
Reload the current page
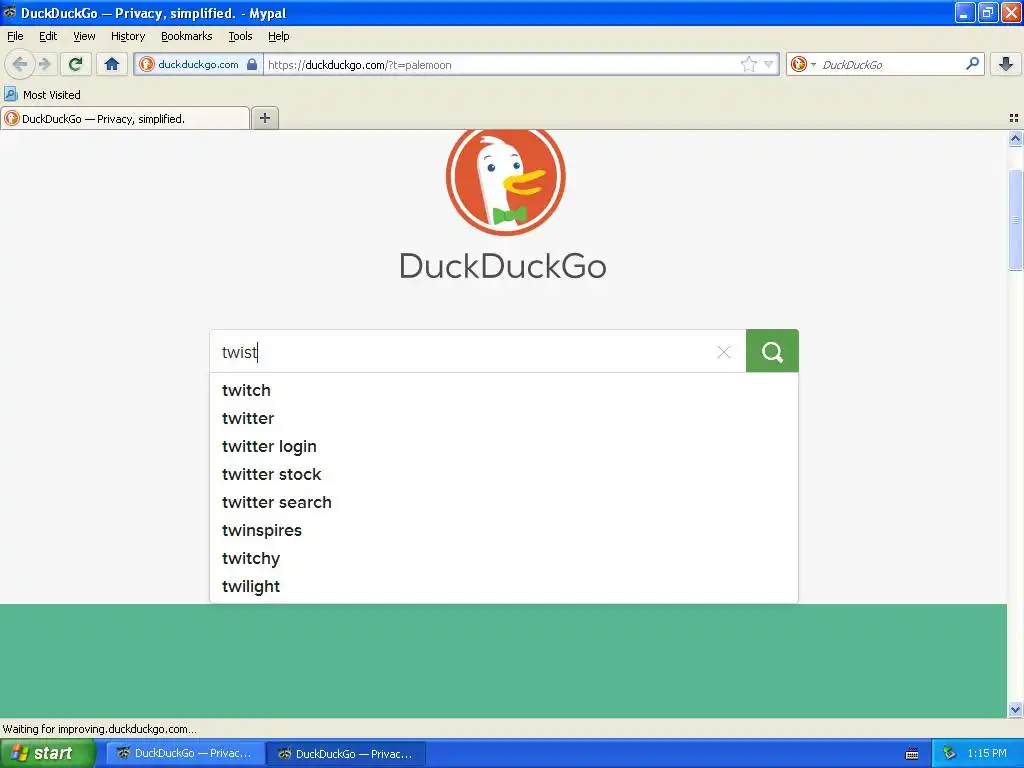[x=76, y=64]
